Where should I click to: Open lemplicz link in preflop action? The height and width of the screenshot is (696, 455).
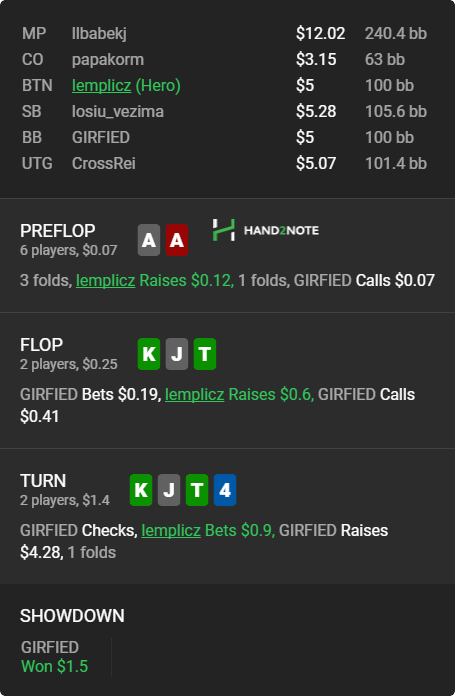(x=105, y=281)
